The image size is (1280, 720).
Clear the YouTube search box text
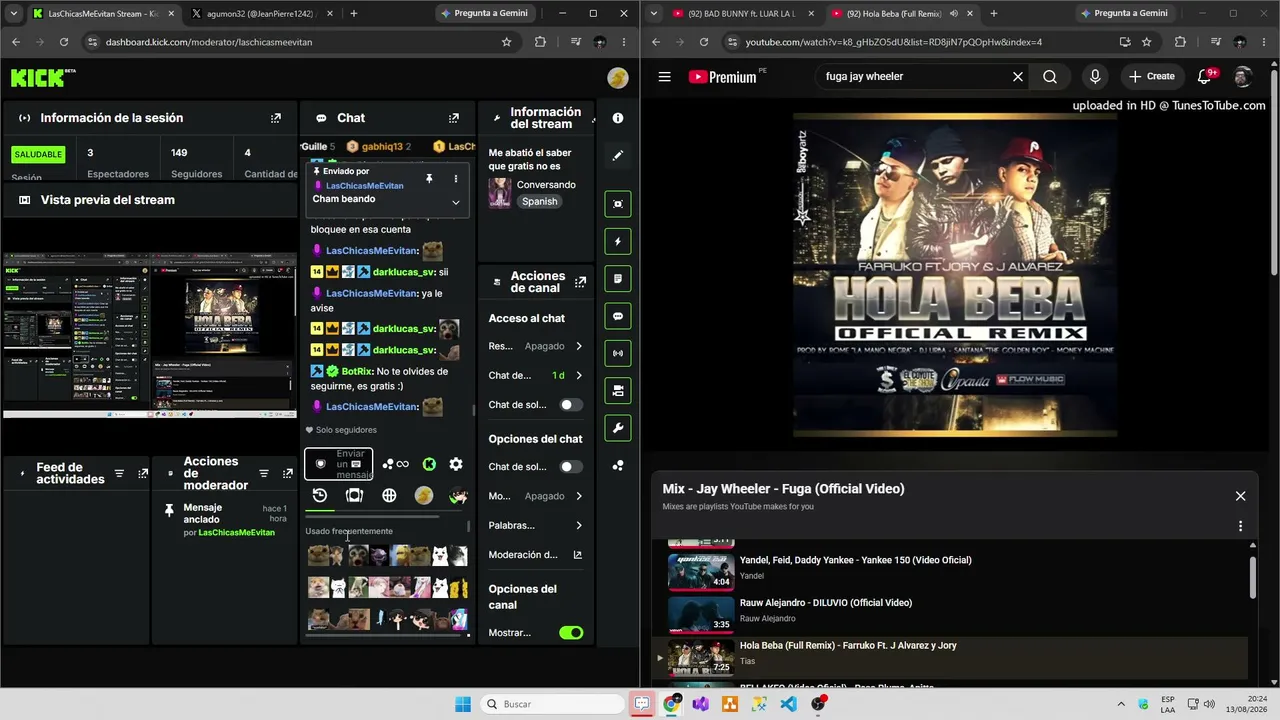click(1018, 77)
